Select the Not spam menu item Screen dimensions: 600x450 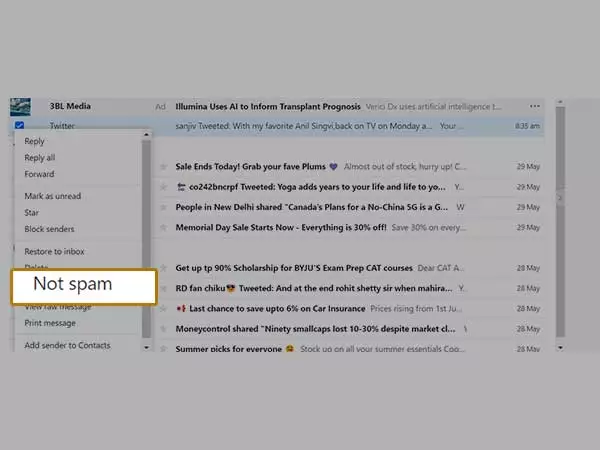(84, 287)
